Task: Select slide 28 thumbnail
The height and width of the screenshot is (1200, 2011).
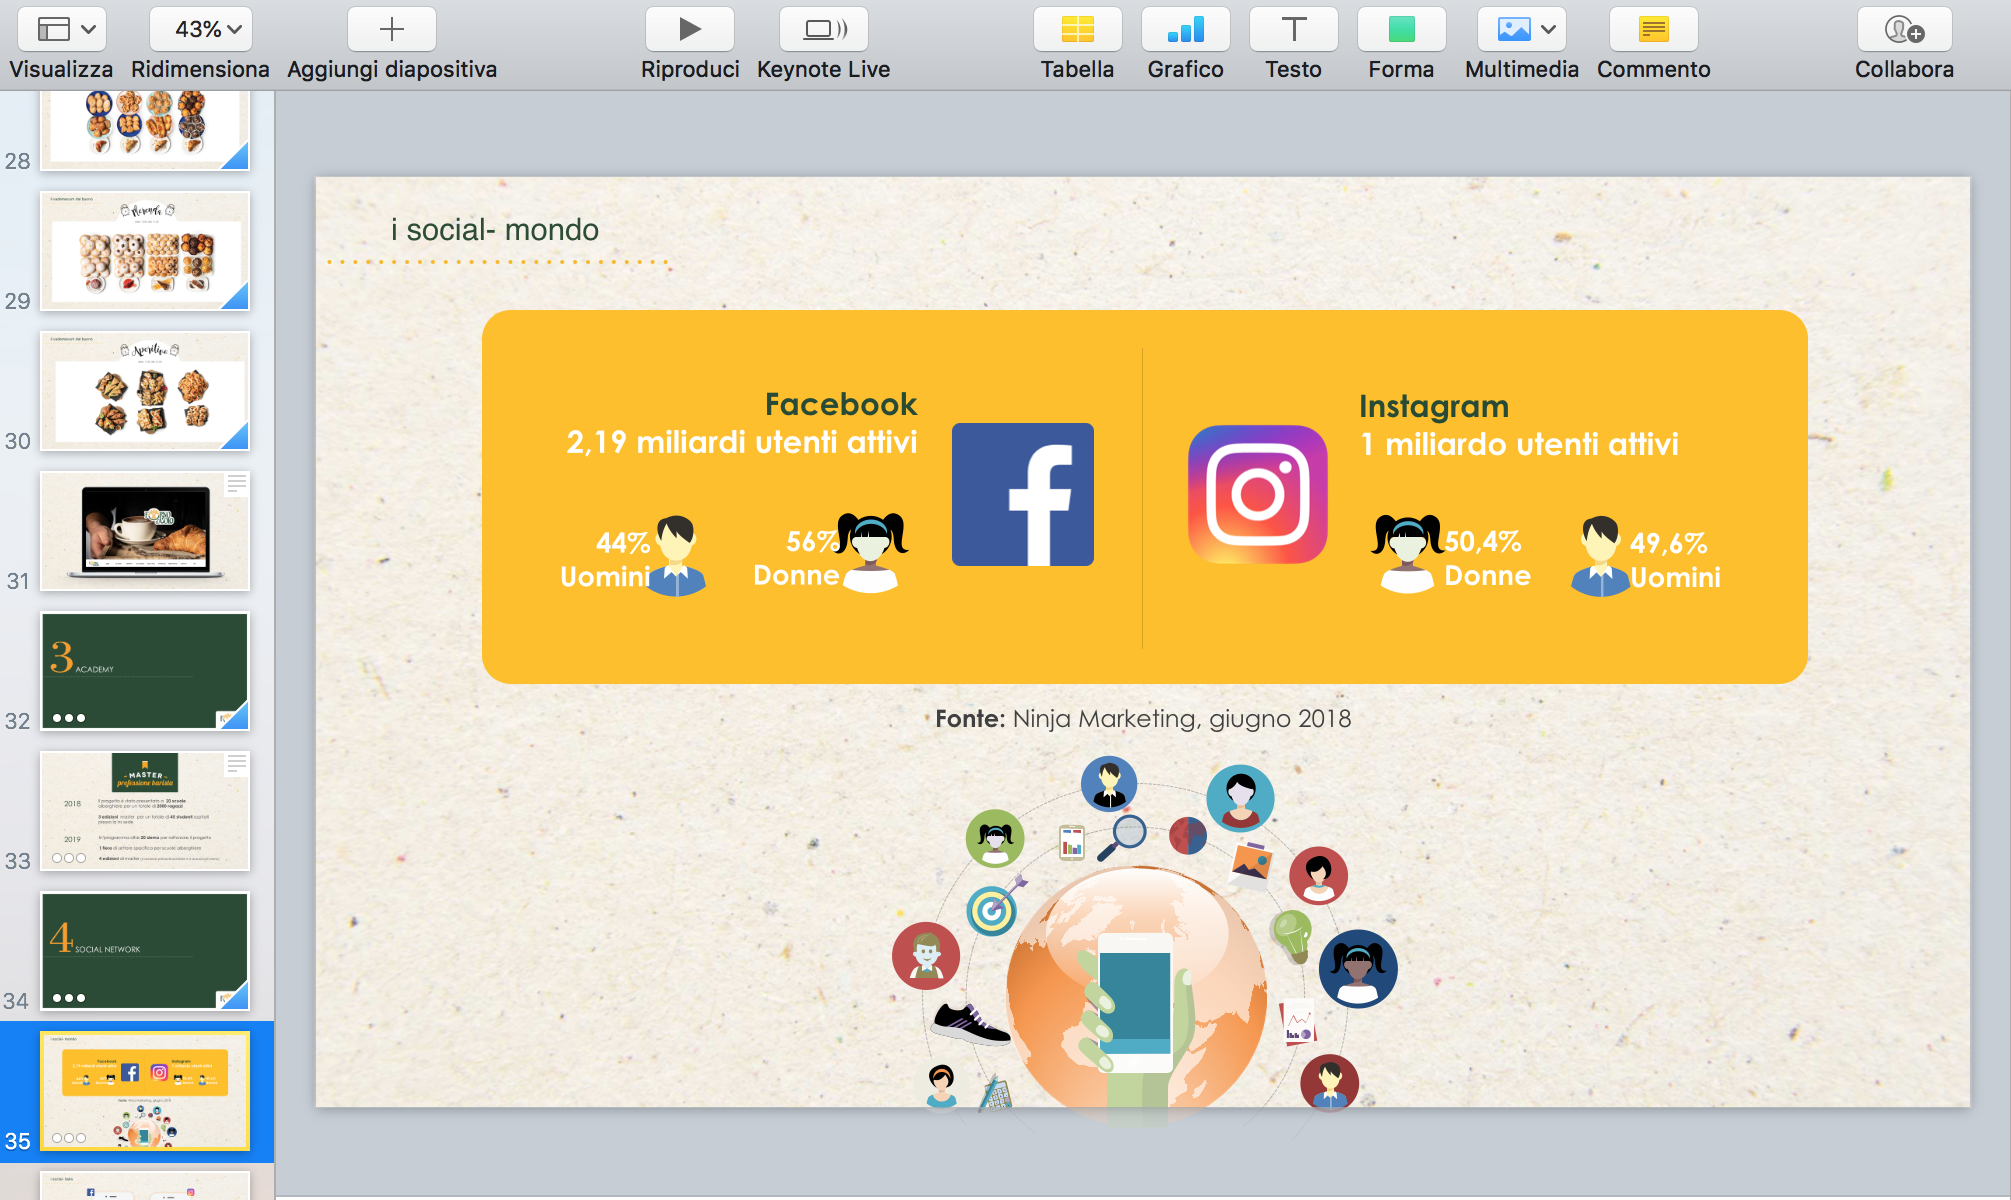Action: tap(145, 130)
